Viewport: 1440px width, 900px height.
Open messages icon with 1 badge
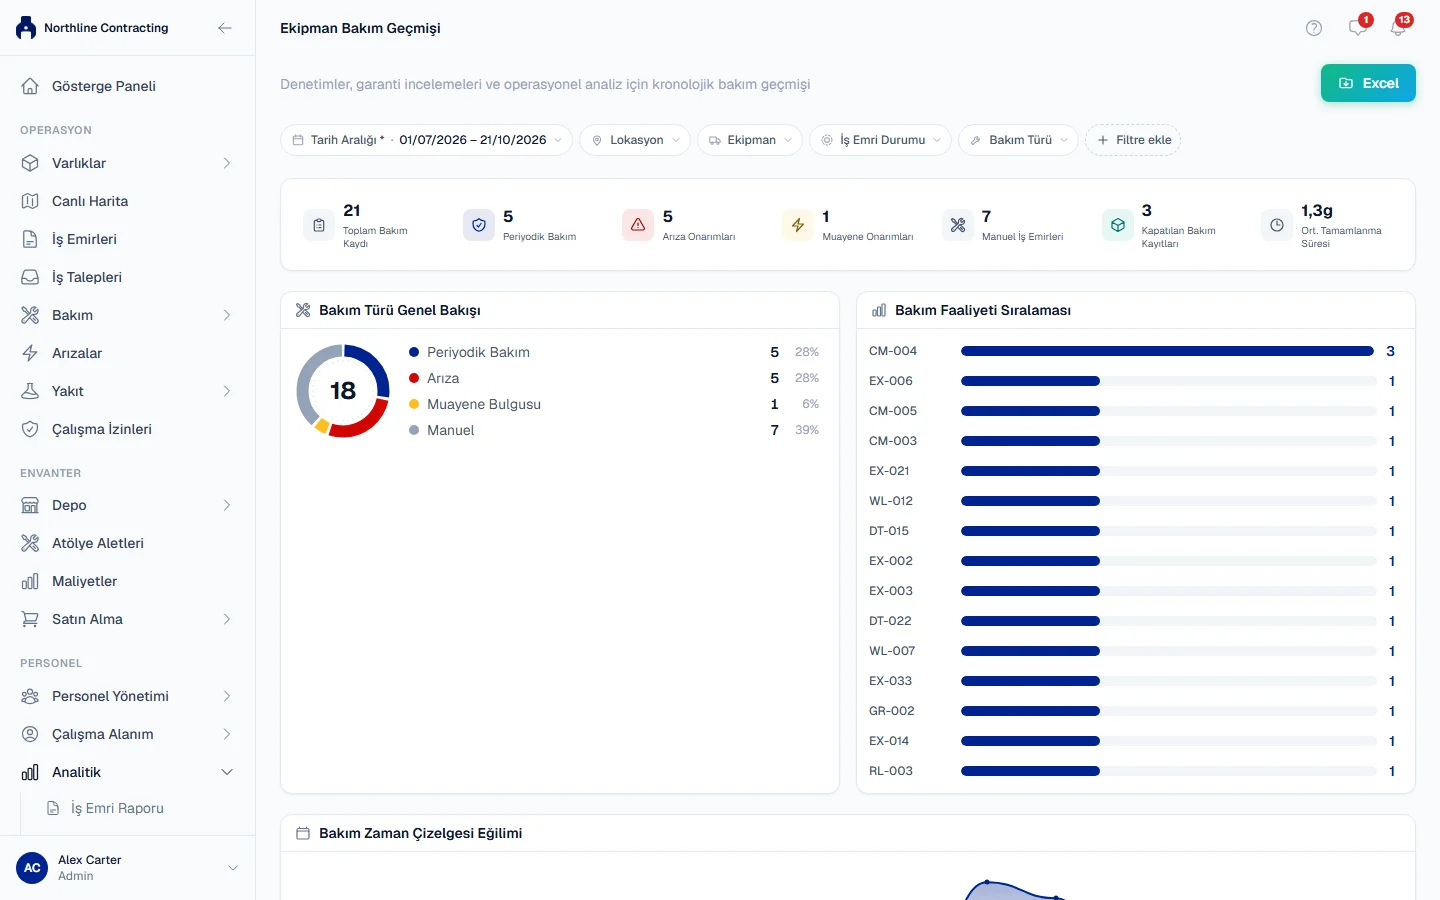coord(1358,27)
